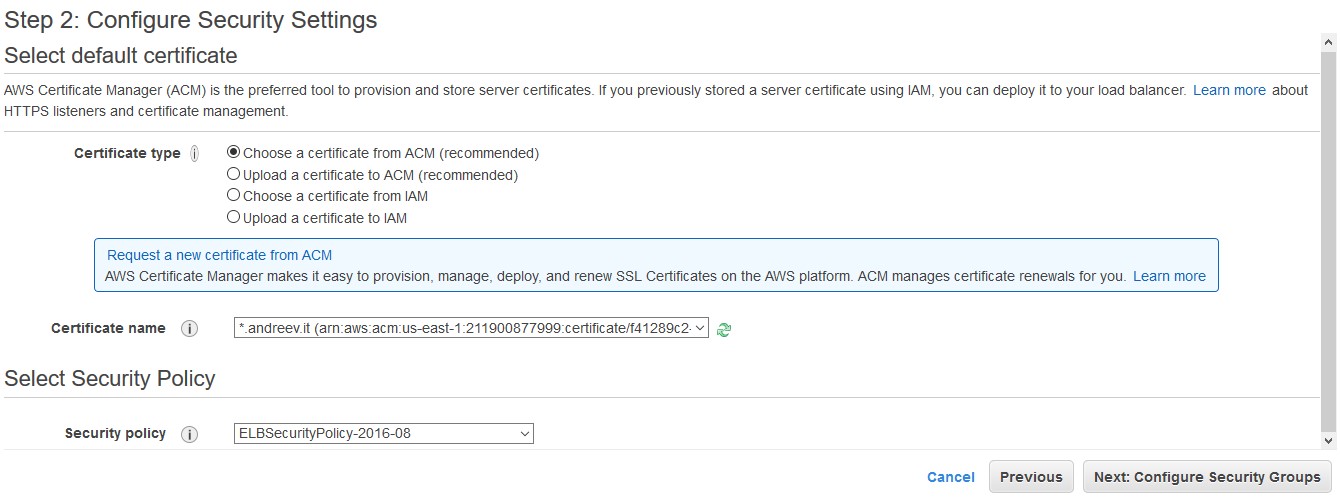Click the Certificate type info icon
This screenshot has width=1340, height=501.
click(x=195, y=154)
